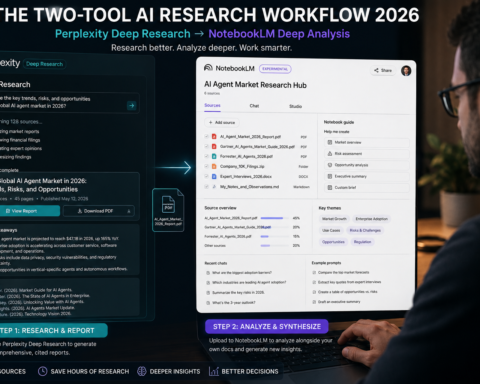
Task: Click the Deep Research badge in Perplexity
Action: [44, 64]
